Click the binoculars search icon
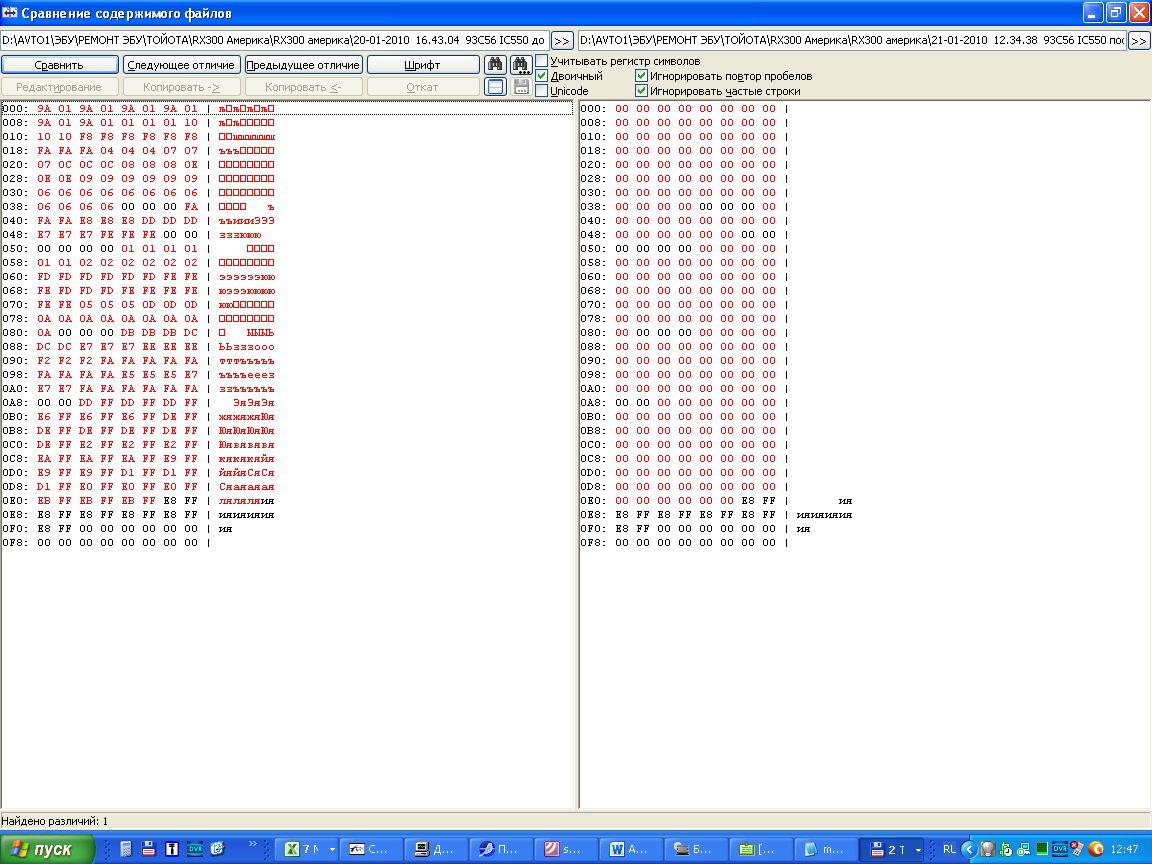Image resolution: width=1152 pixels, height=864 pixels. [x=494, y=65]
